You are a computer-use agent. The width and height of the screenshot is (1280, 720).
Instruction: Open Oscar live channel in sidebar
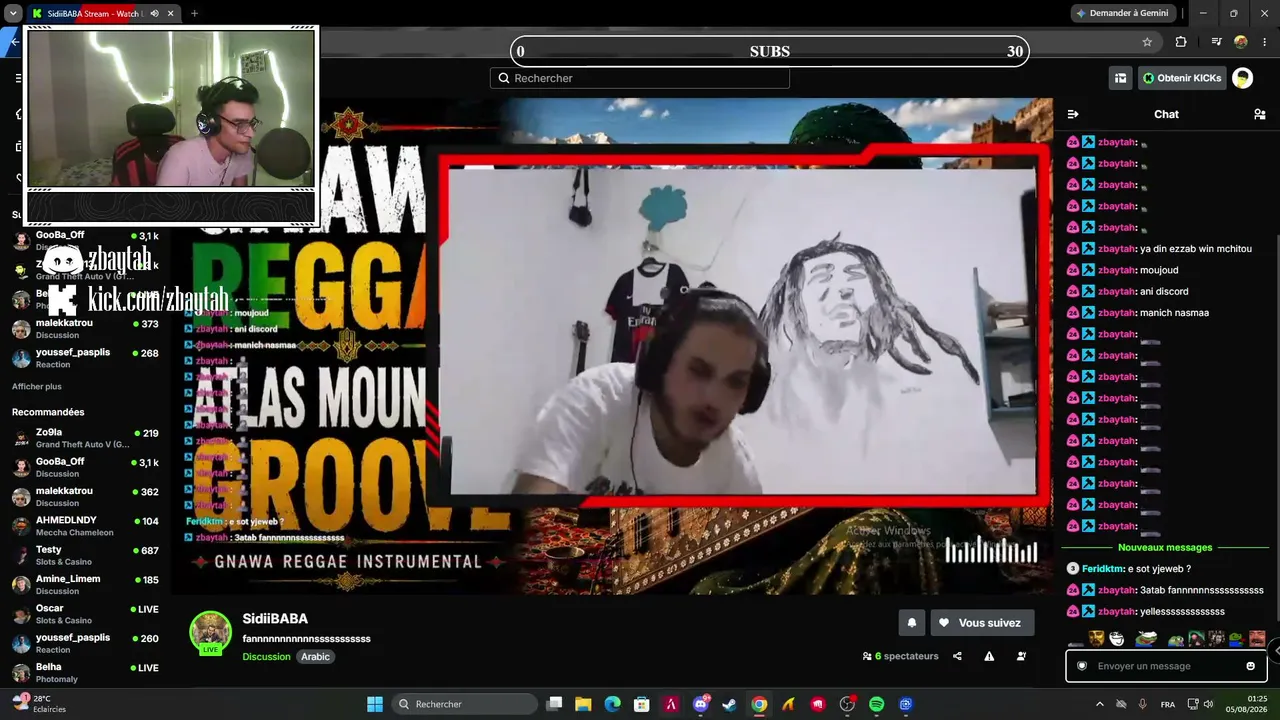pyautogui.click(x=85, y=613)
